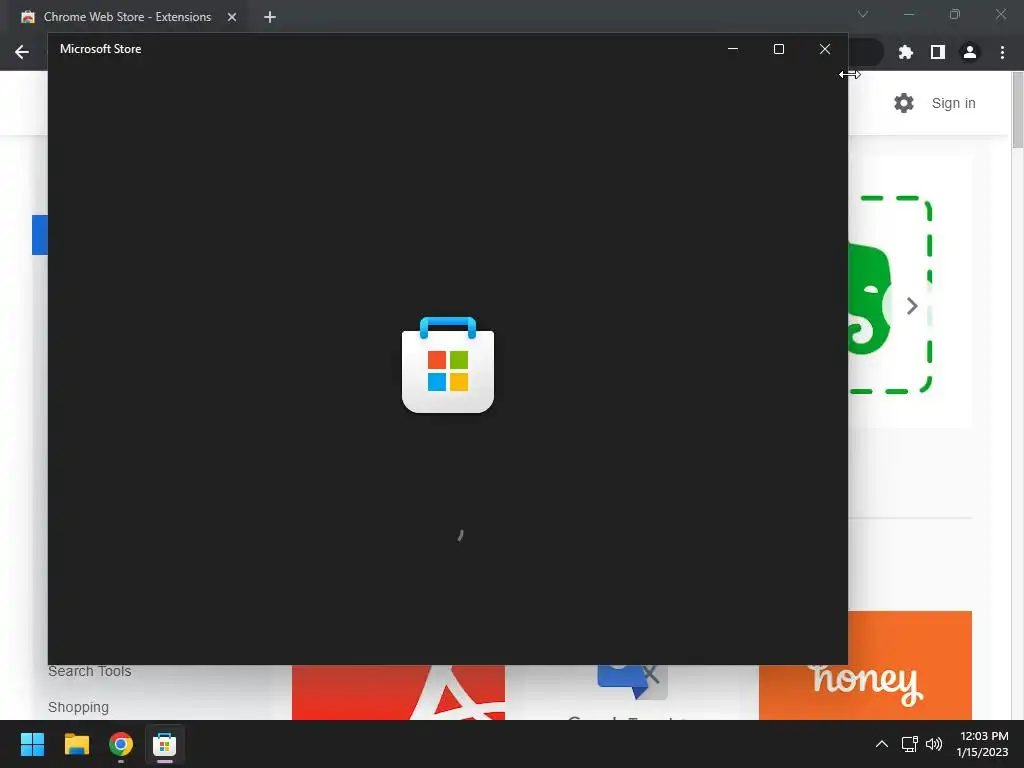Screen dimensions: 1024x768
Task: Open clock and date flyout
Action: pyautogui.click(x=983, y=744)
